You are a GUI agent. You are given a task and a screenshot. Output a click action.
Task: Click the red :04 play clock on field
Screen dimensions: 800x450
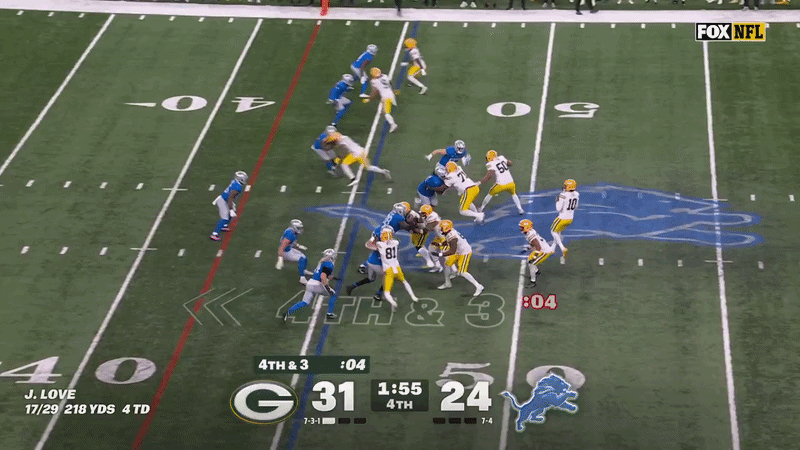coord(539,302)
